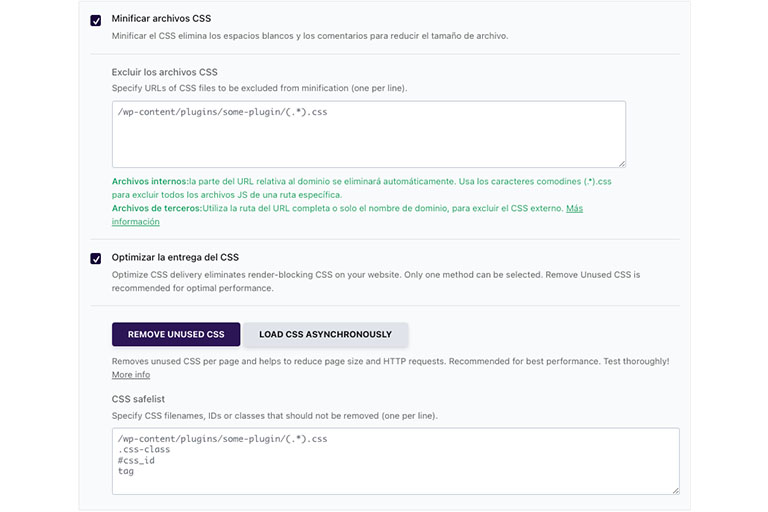Grab the resize handle of CSS safelist textarea
The width and height of the screenshot is (768, 512).
pos(675,490)
